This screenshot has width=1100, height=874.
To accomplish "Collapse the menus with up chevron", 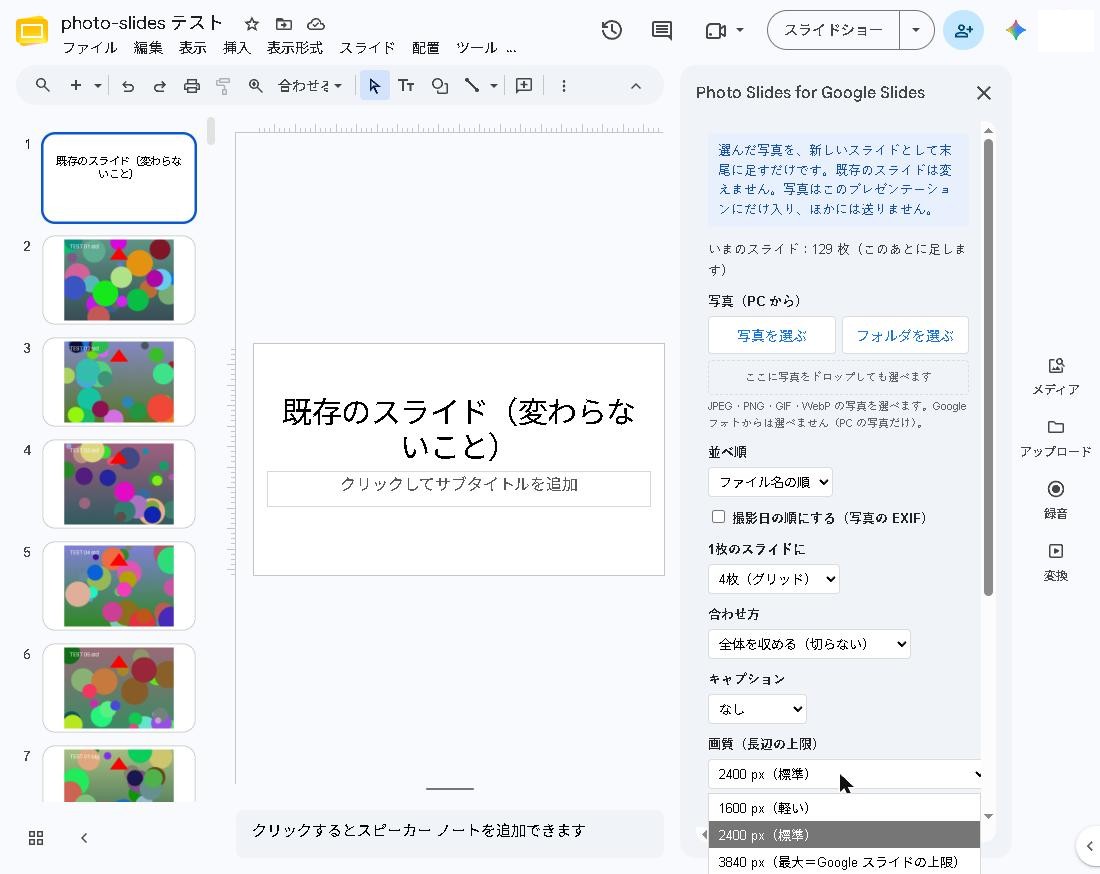I will coord(636,86).
